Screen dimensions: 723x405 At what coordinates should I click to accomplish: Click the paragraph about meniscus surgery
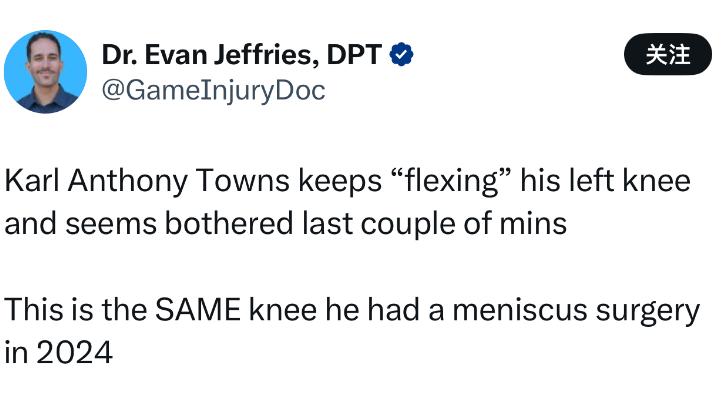point(352,331)
